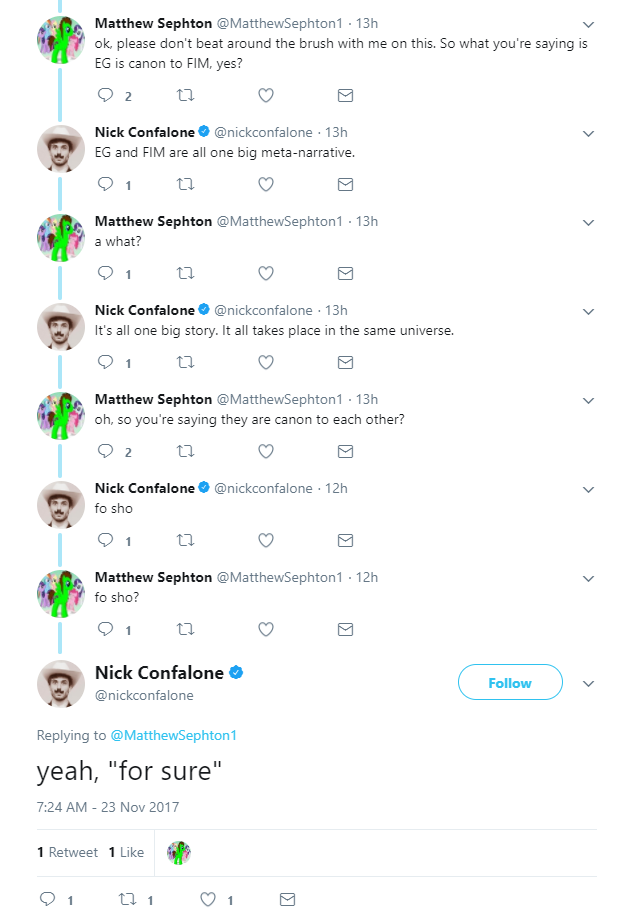Follow Nick Confalone

(x=510, y=683)
